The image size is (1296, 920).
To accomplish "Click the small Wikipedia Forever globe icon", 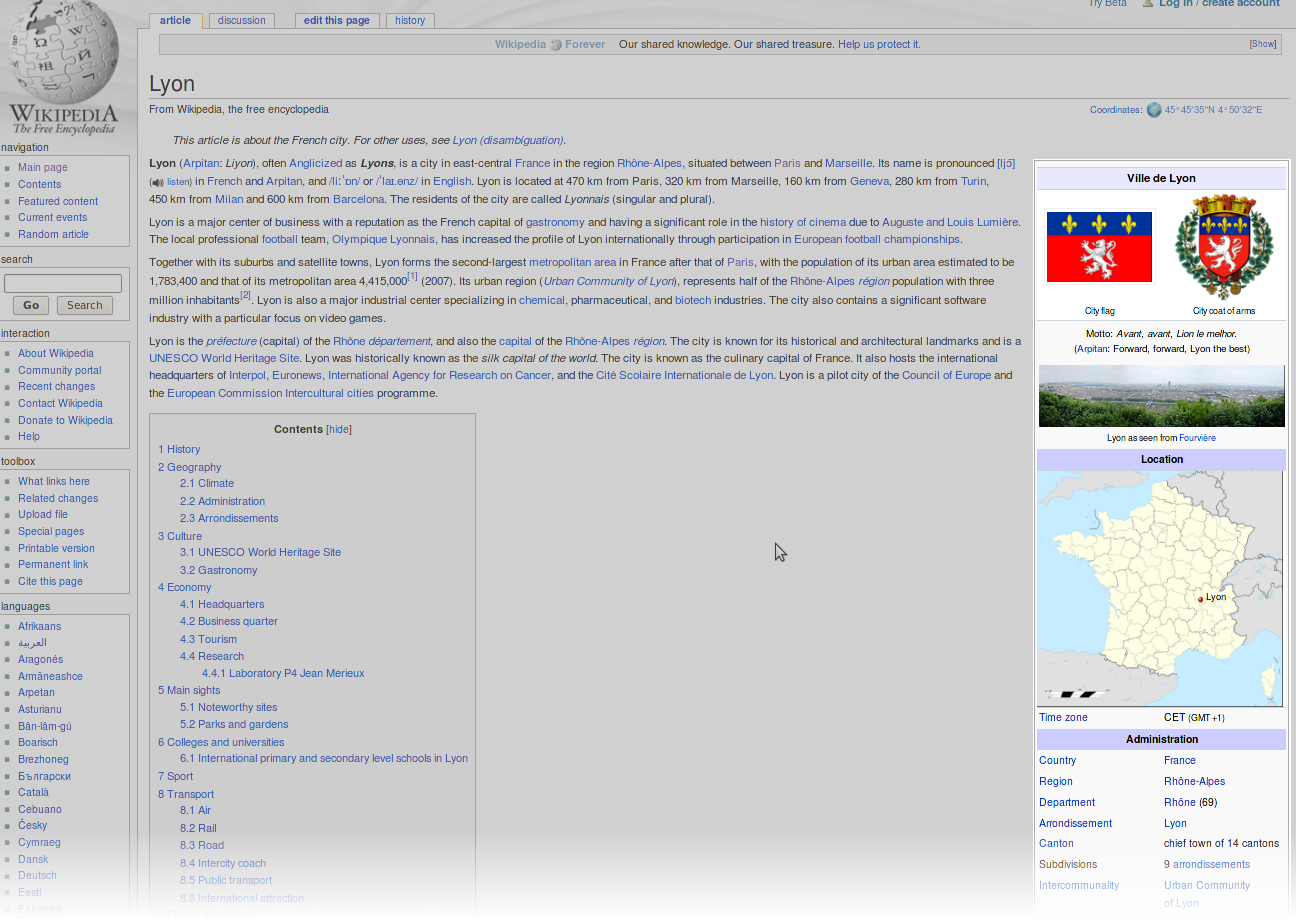I will pyautogui.click(x=556, y=45).
